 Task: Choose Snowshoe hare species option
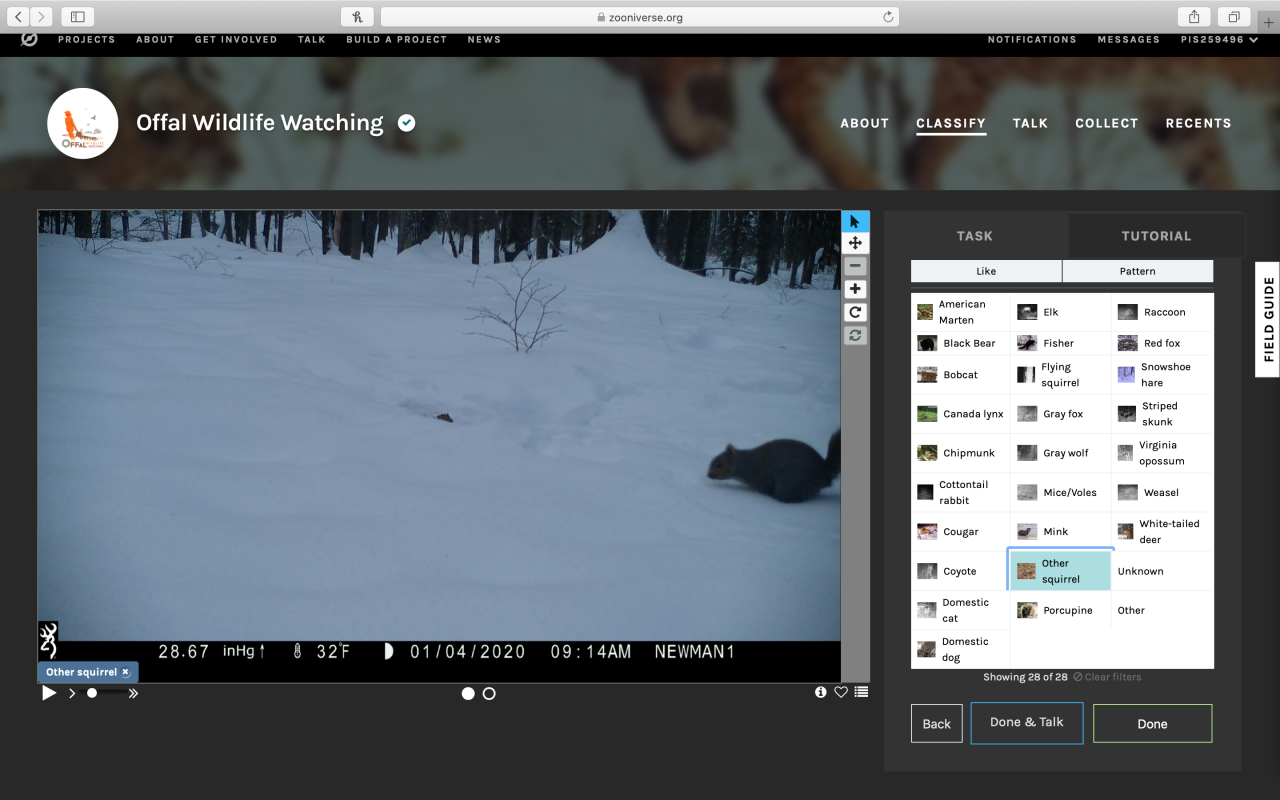tap(1161, 375)
